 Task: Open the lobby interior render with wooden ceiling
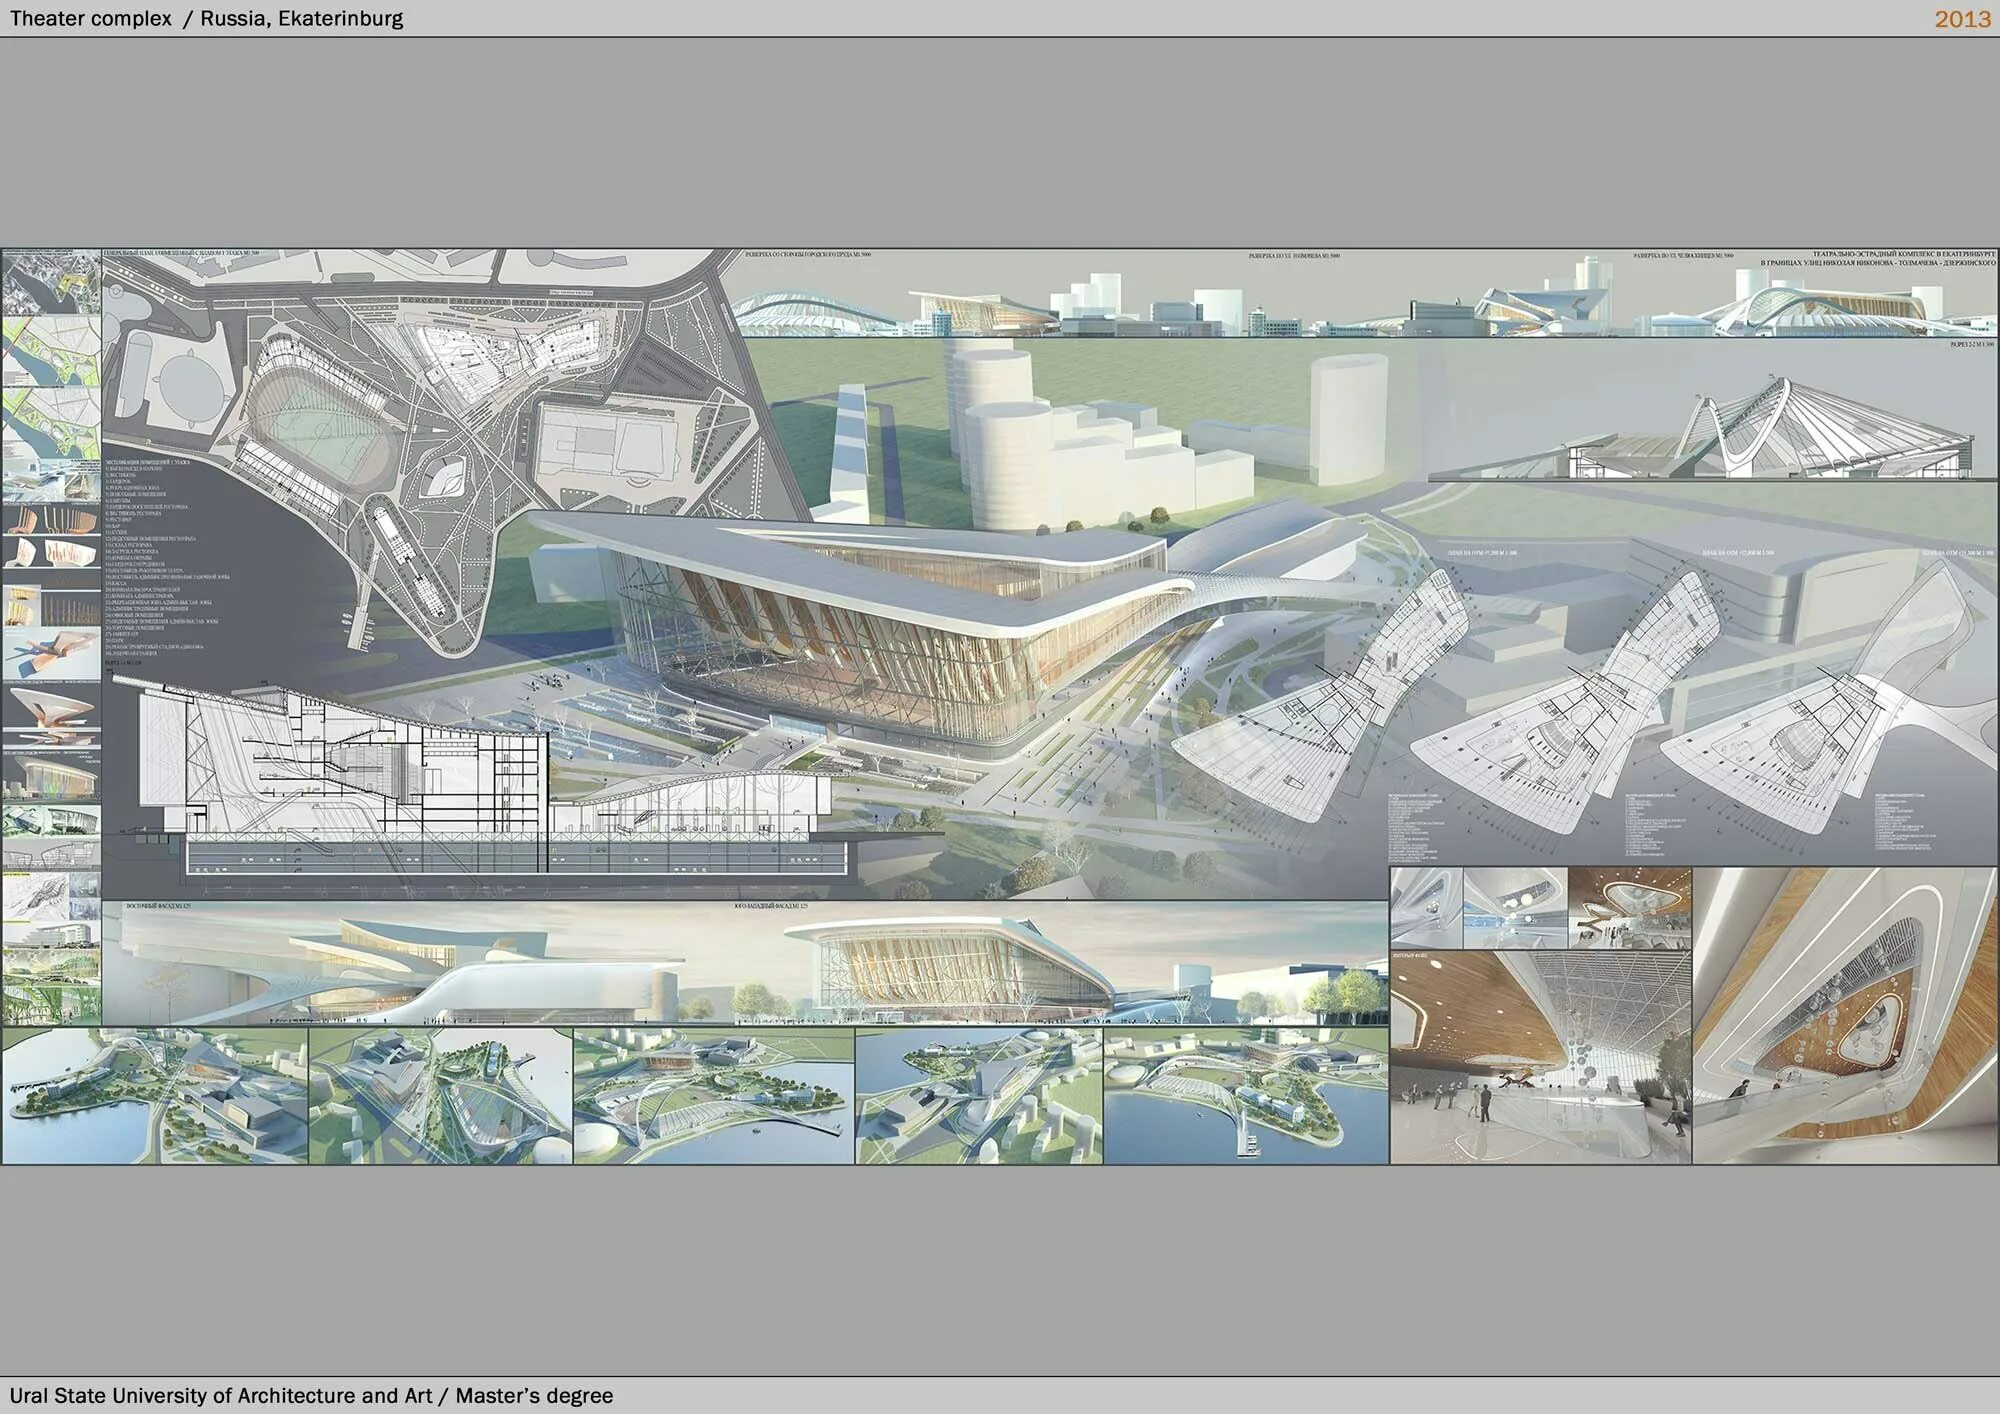tap(1540, 1055)
